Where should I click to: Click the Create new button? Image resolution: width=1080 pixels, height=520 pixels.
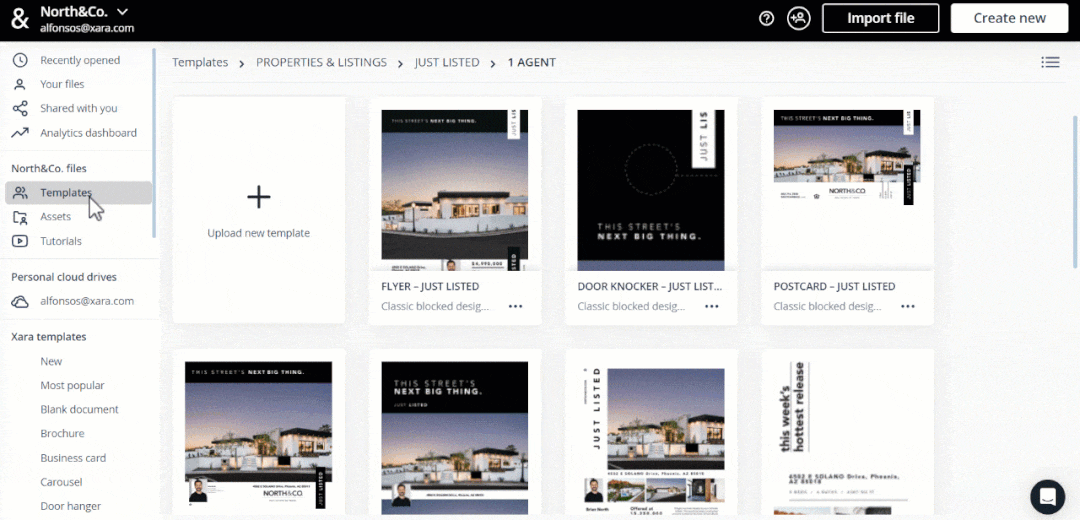(x=1009, y=18)
